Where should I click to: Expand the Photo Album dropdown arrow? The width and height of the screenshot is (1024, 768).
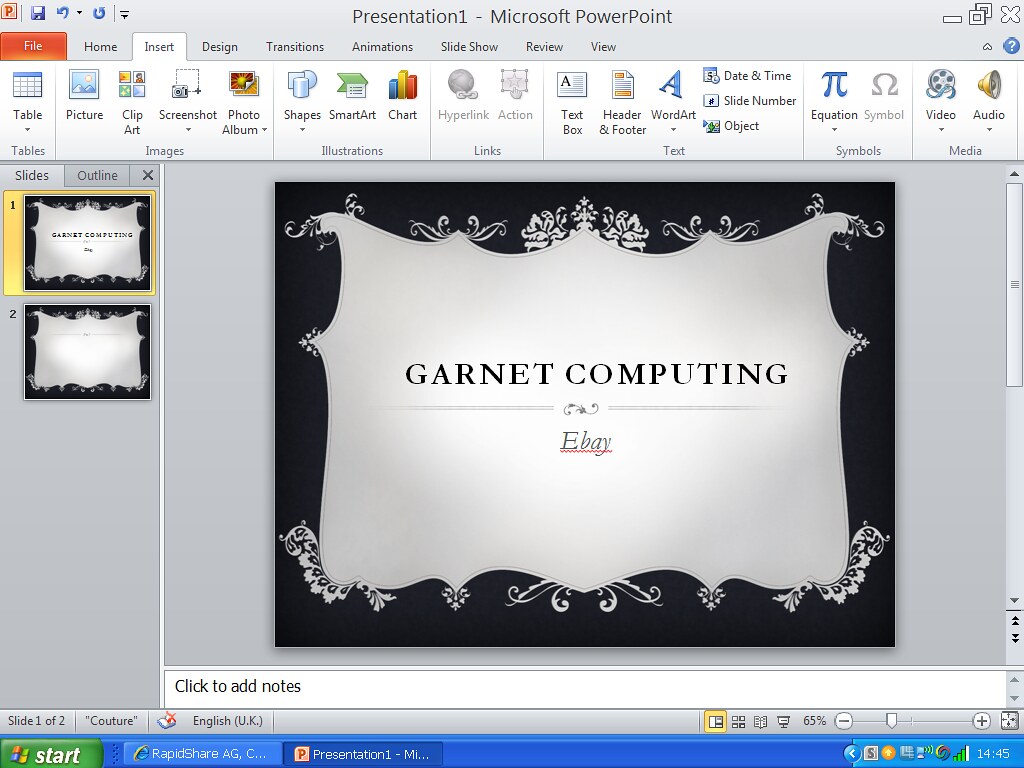pos(264,130)
